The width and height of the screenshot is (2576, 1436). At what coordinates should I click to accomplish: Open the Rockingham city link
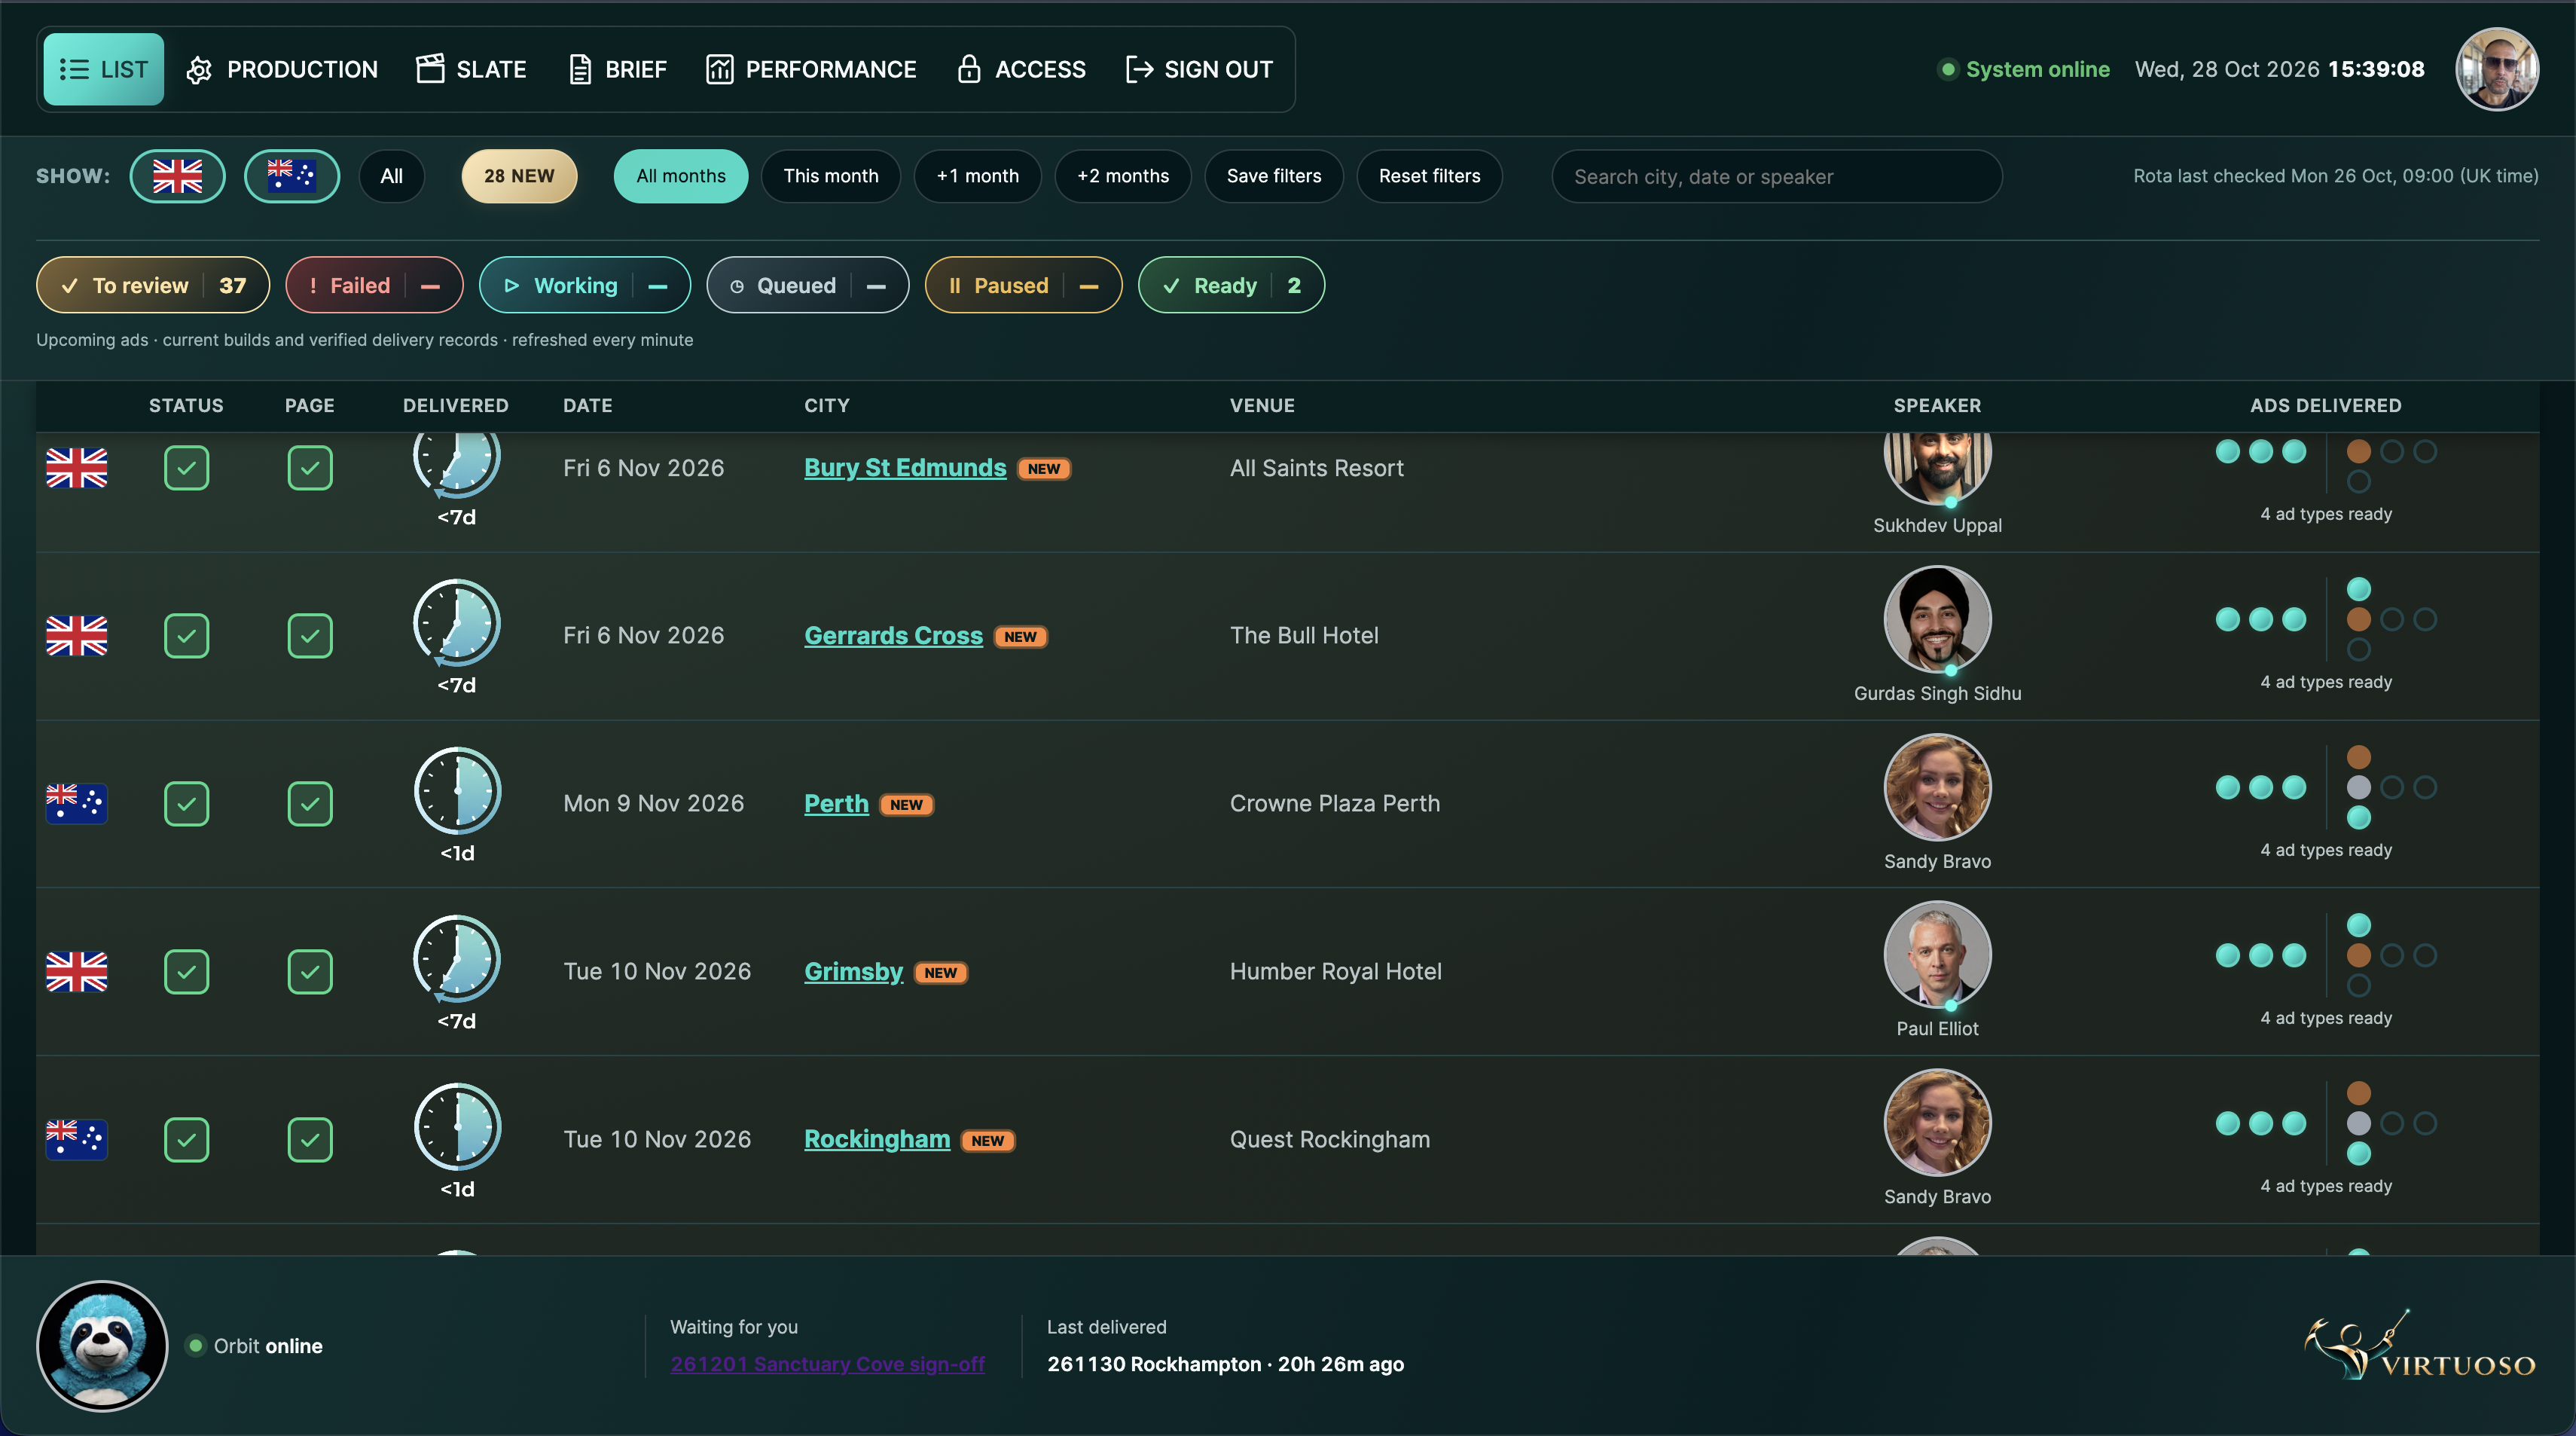pyautogui.click(x=877, y=1140)
